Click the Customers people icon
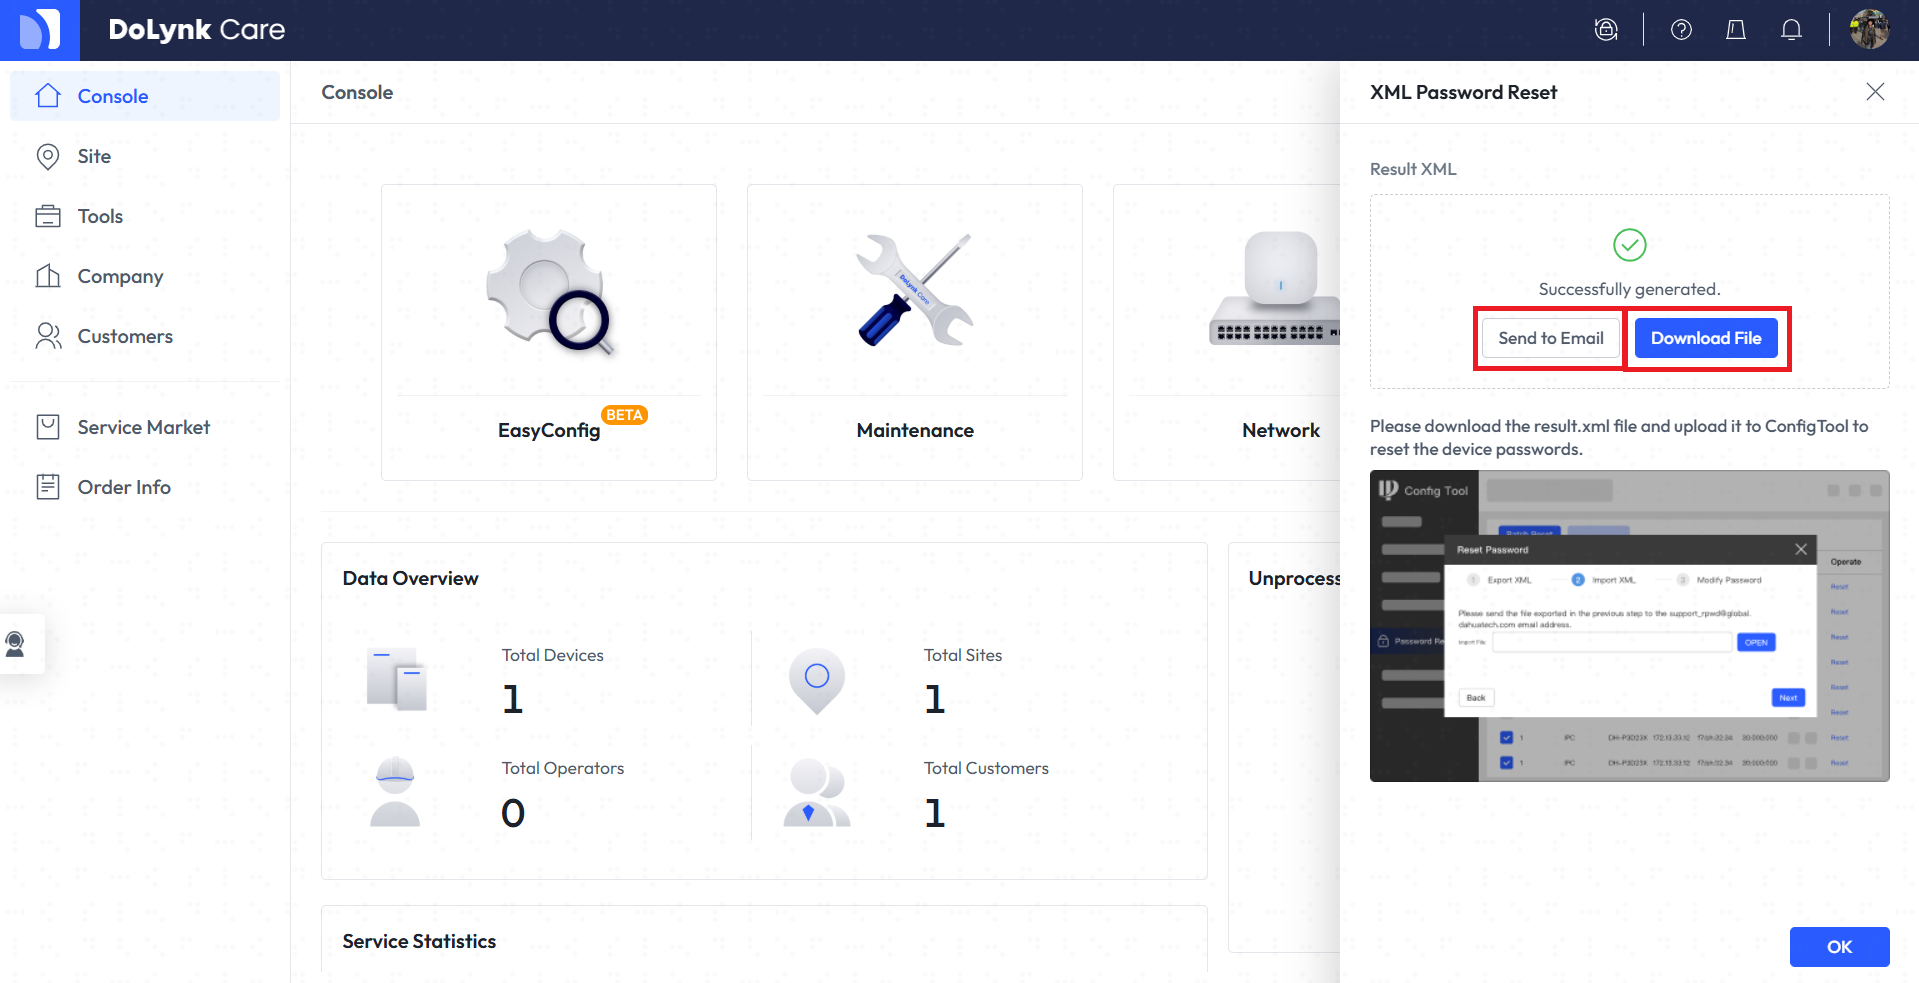 click(48, 336)
